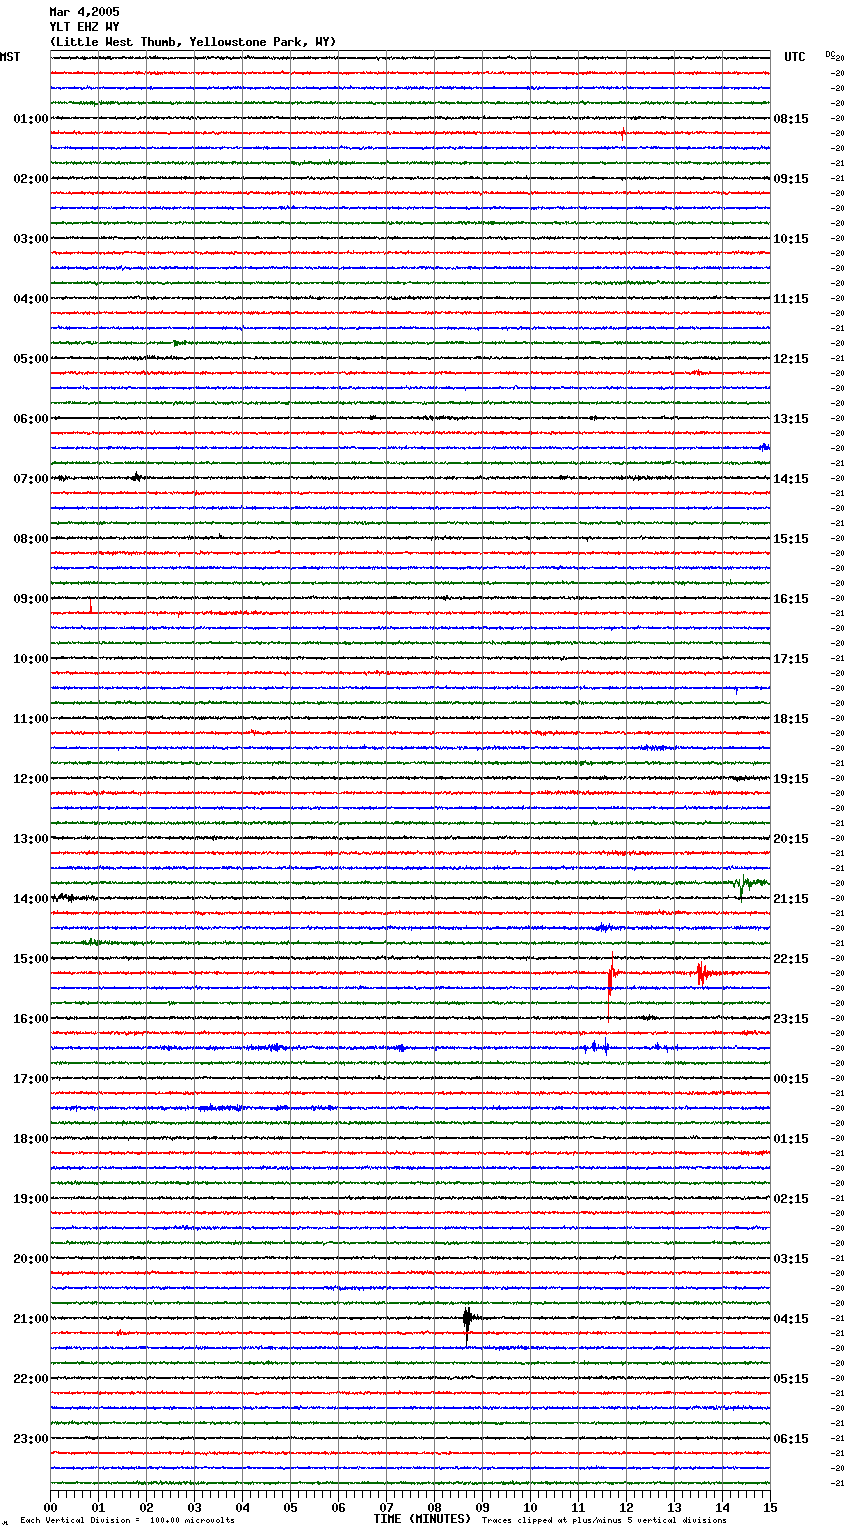Select the 02:00 MST hour label
This screenshot has width=850, height=1534.
pos(30,179)
